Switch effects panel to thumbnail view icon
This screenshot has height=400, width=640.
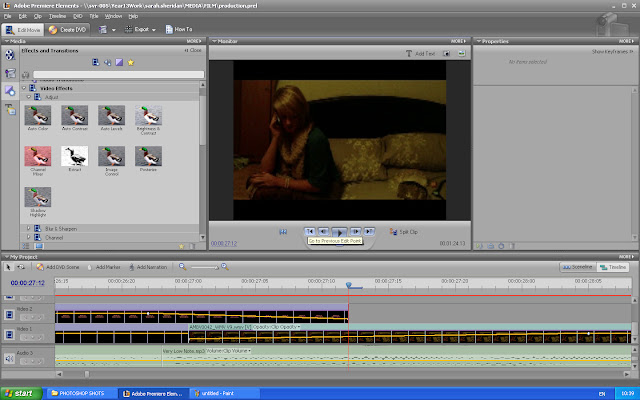(x=39, y=246)
